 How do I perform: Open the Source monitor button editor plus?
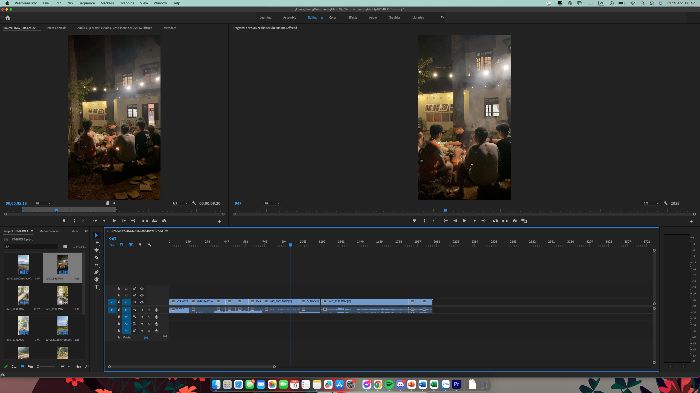click(x=219, y=221)
